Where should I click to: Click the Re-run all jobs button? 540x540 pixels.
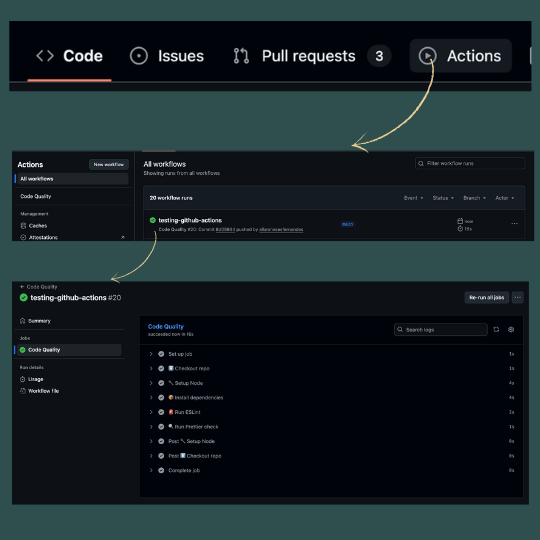(x=487, y=297)
